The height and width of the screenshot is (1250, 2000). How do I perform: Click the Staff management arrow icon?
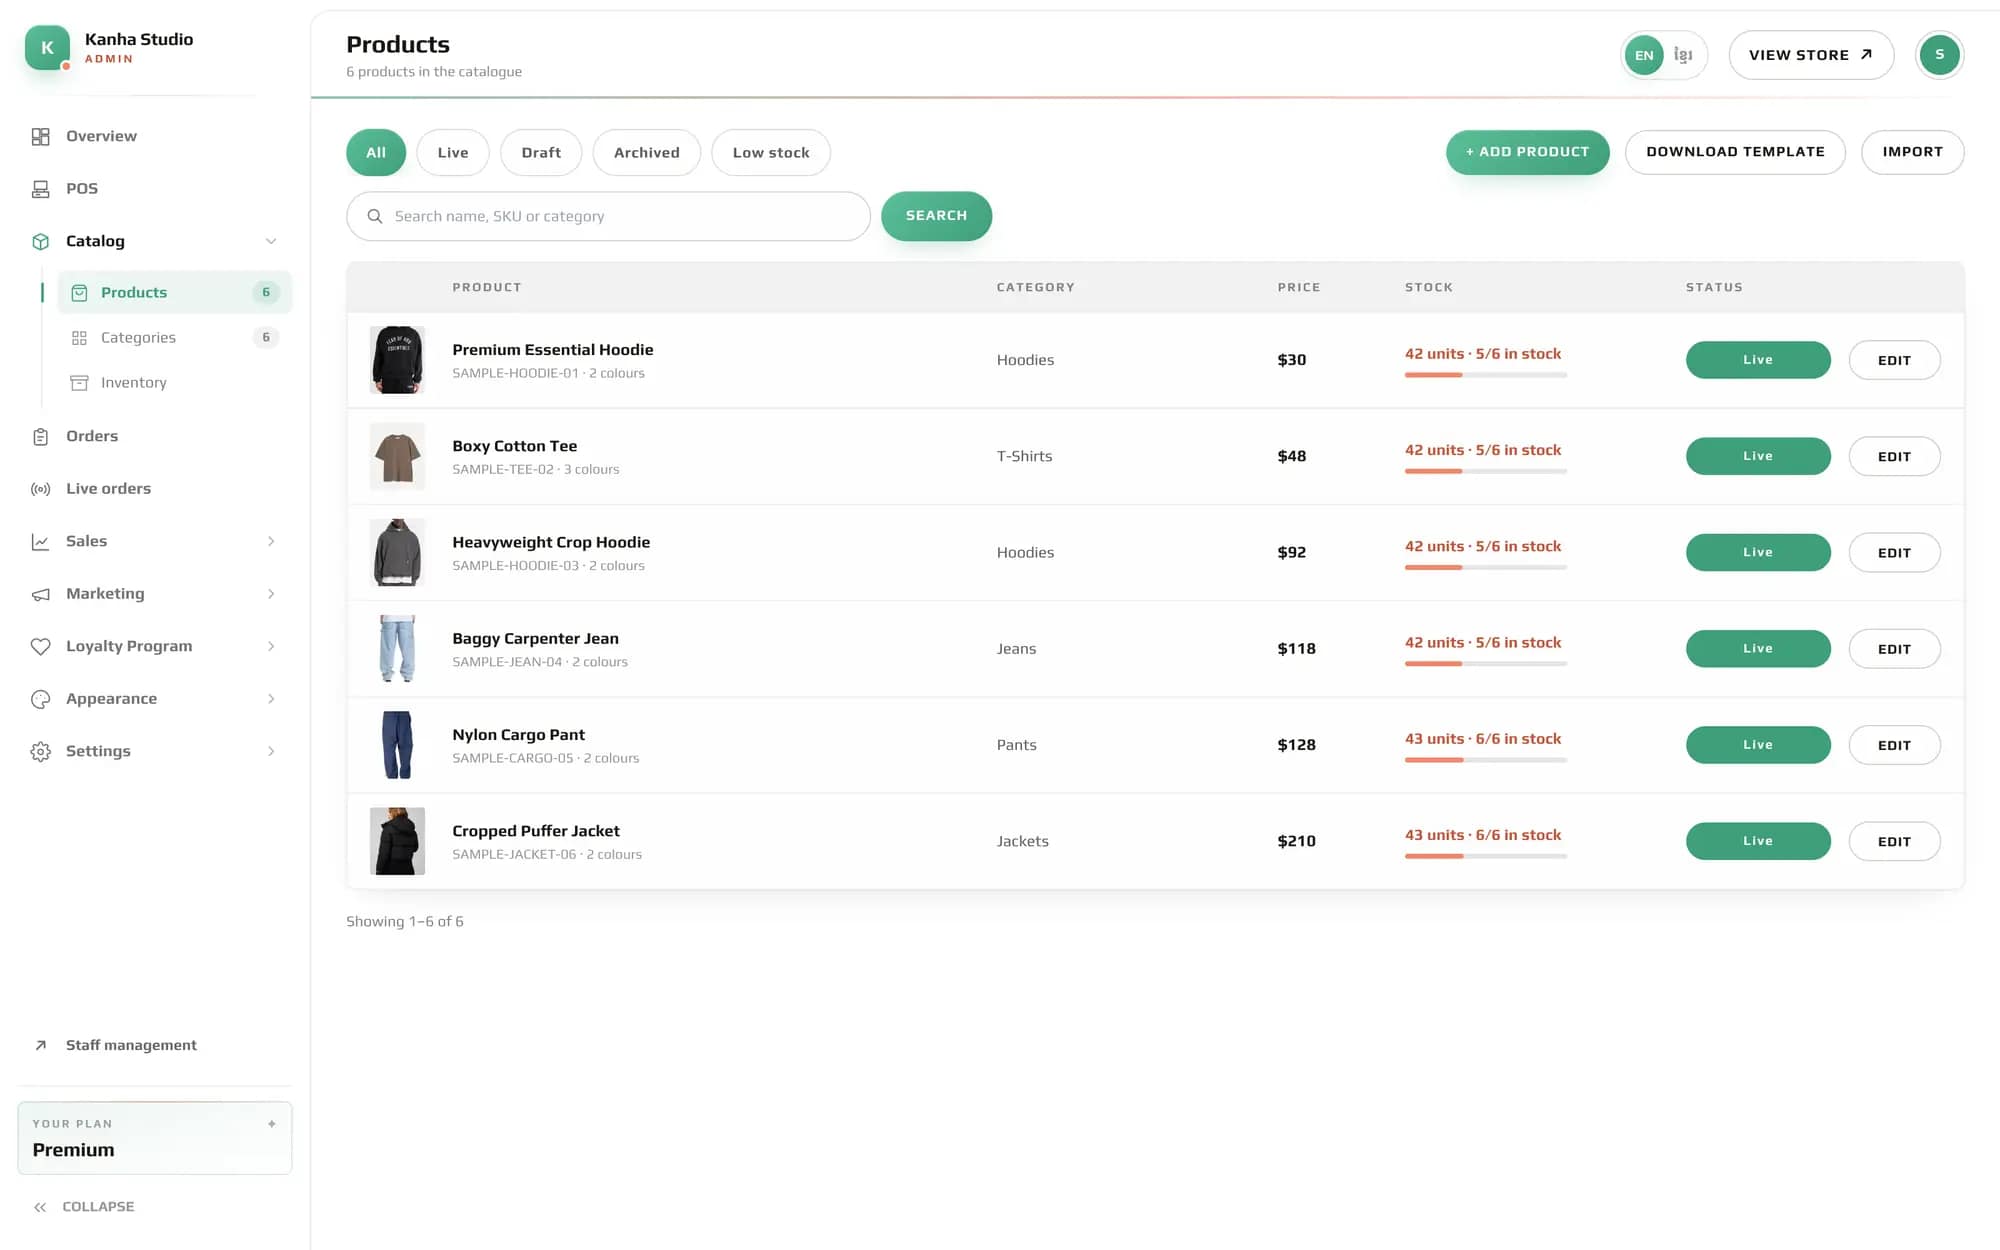pyautogui.click(x=40, y=1046)
